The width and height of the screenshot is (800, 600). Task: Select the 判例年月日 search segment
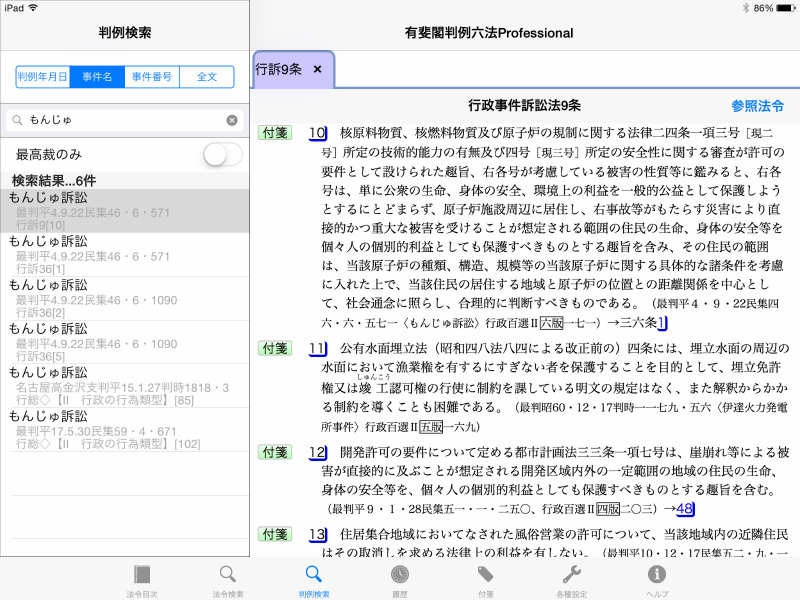[43, 77]
